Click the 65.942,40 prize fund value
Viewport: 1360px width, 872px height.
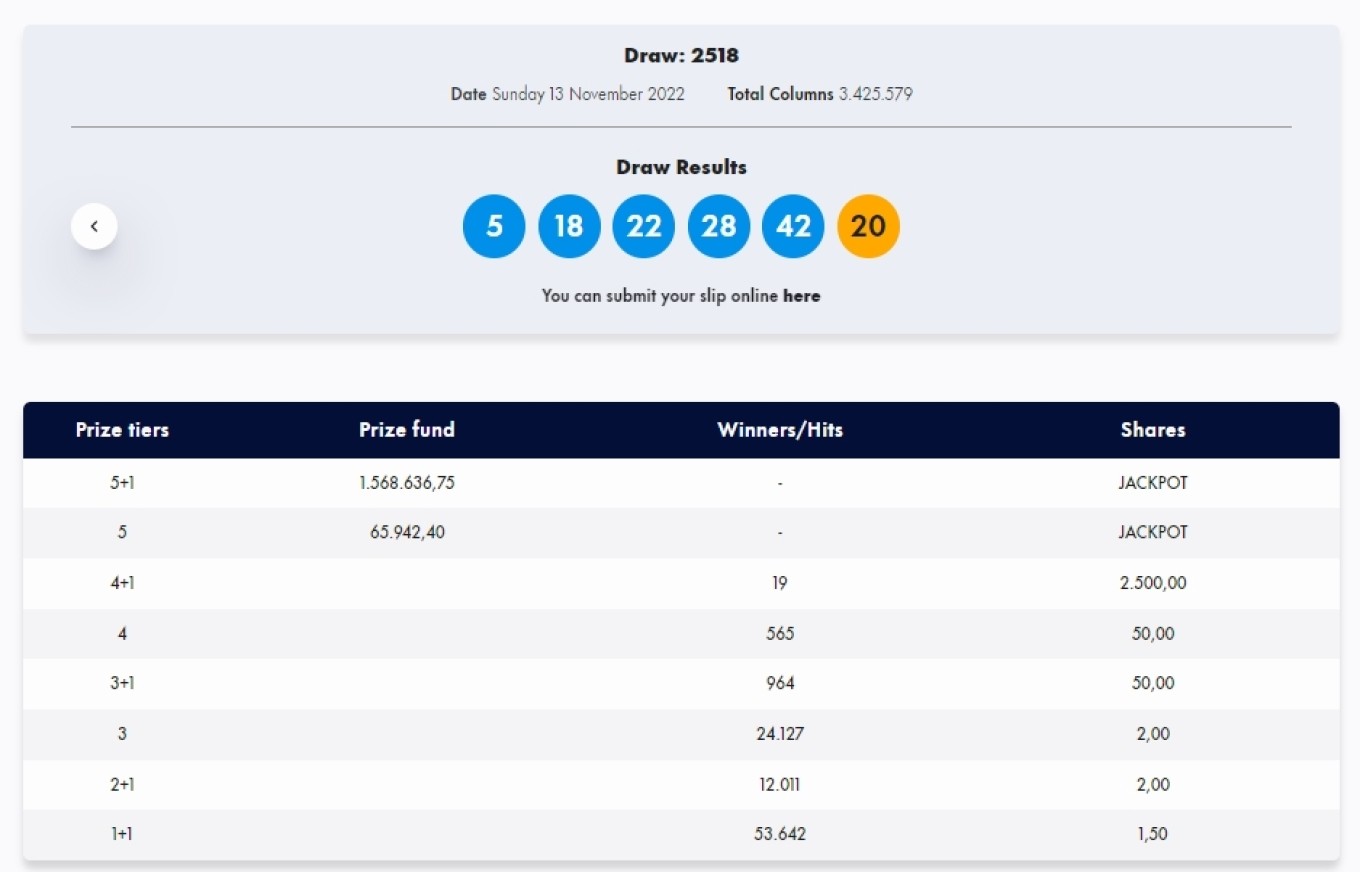pos(407,532)
